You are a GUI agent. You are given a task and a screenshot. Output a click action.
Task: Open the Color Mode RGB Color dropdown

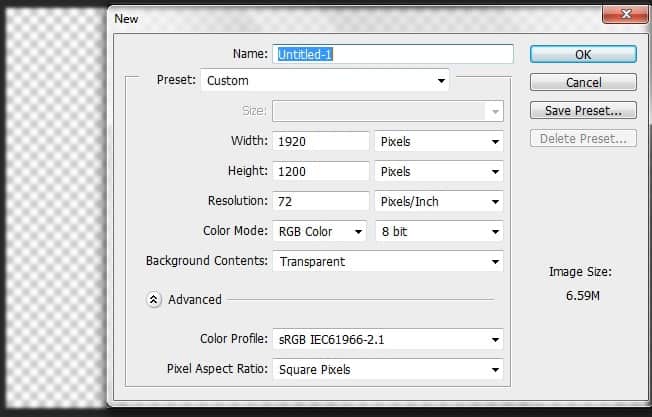[319, 231]
